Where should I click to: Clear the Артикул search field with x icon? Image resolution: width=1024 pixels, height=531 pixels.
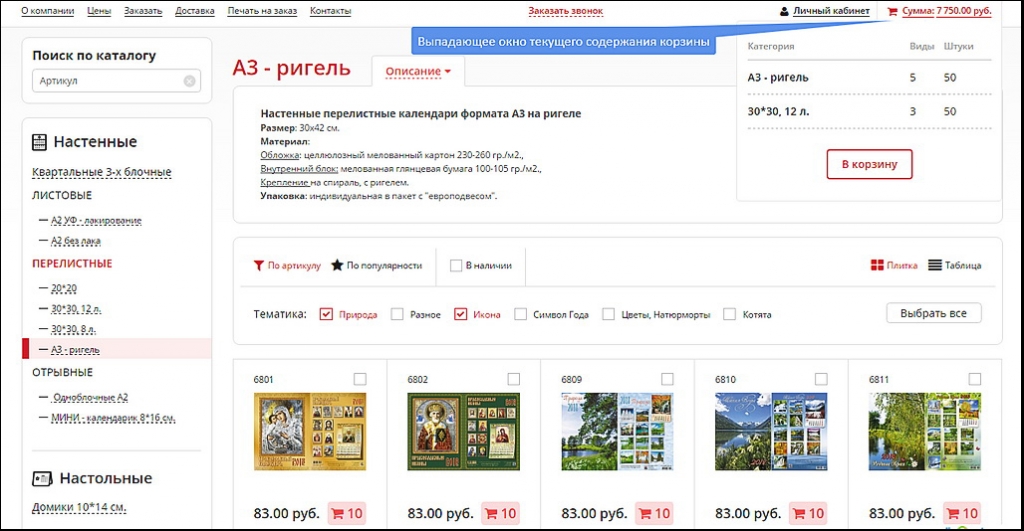189,81
